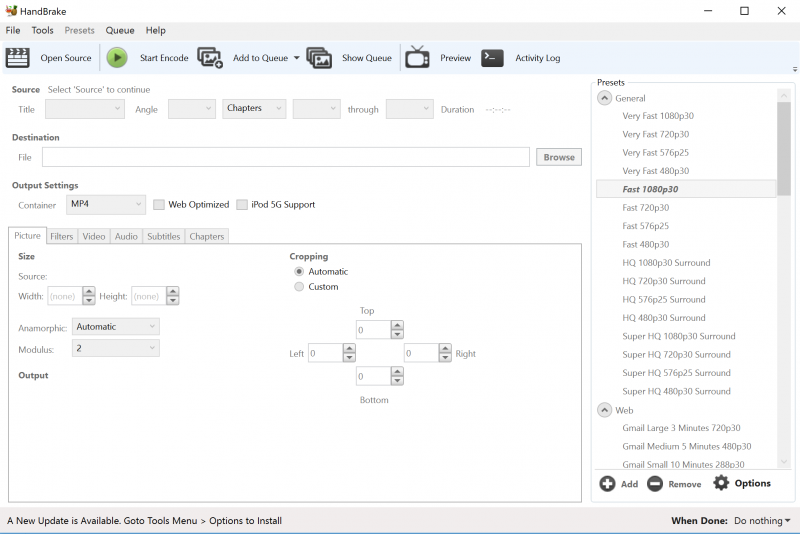
Task: Click the green Start Encode play icon
Action: coord(117,58)
